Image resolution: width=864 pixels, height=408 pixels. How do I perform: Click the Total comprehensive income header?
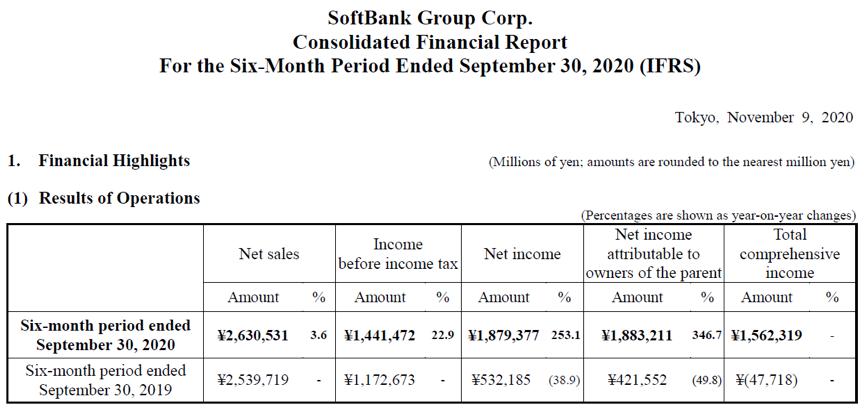pos(788,254)
